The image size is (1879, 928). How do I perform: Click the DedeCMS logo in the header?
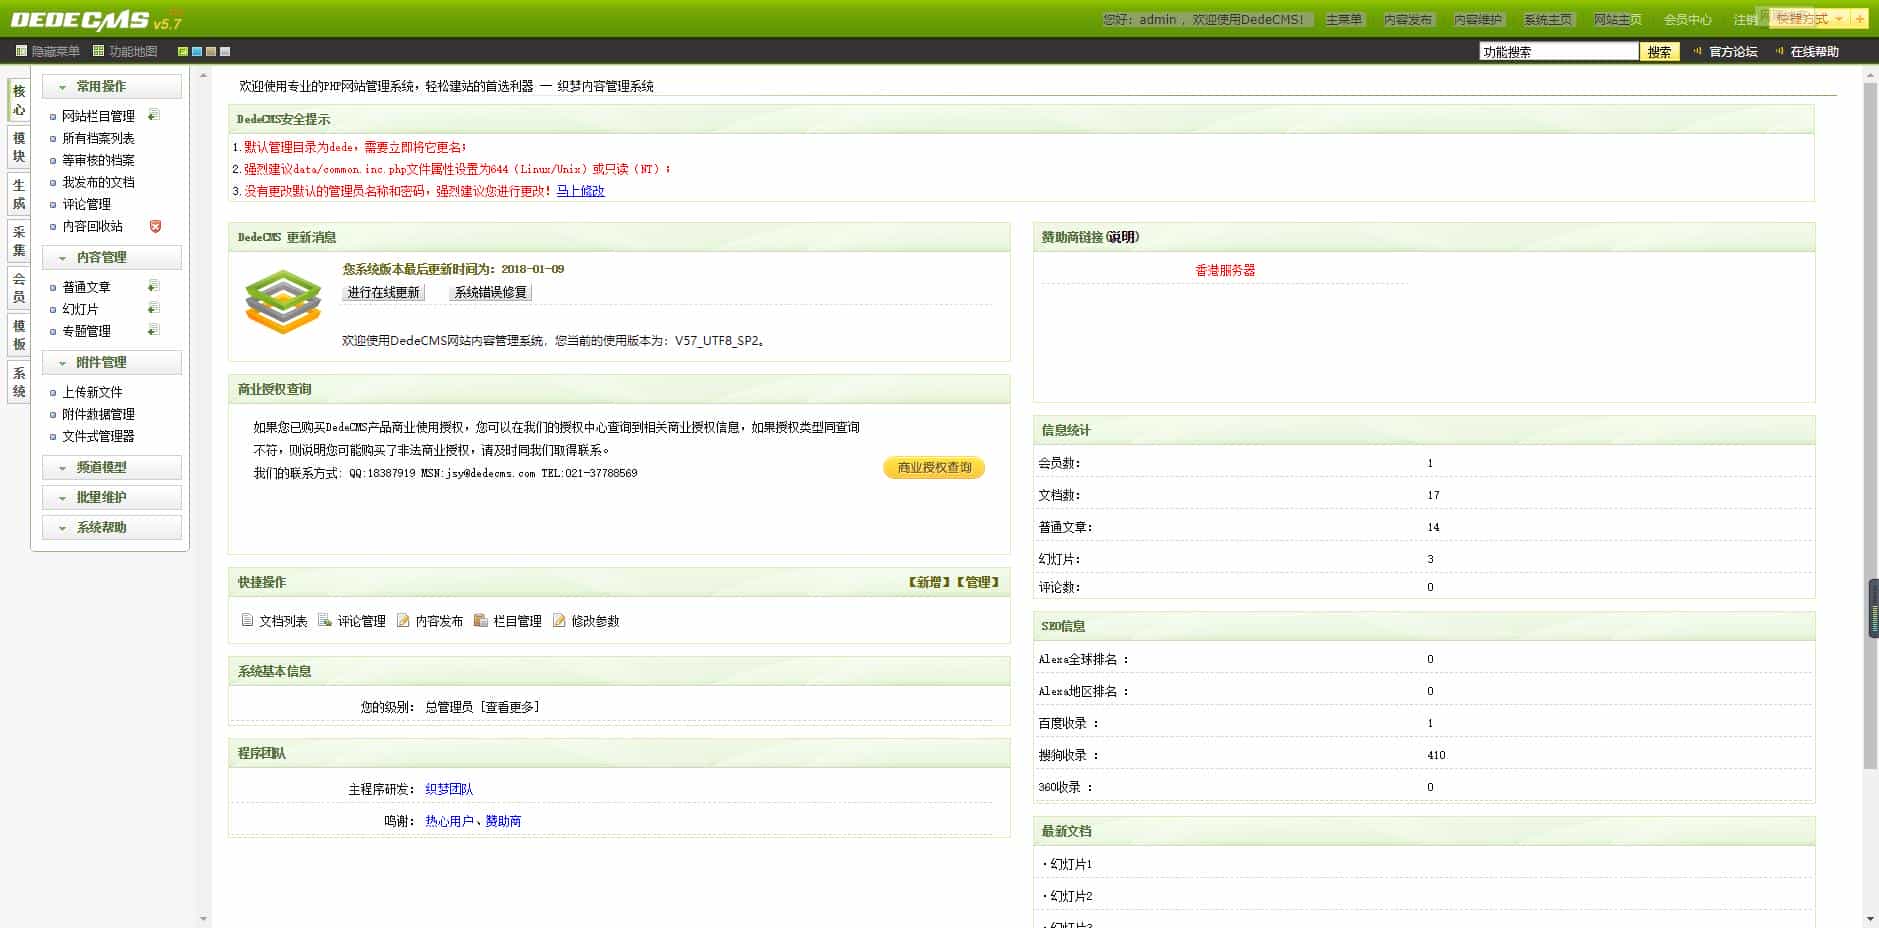(96, 20)
